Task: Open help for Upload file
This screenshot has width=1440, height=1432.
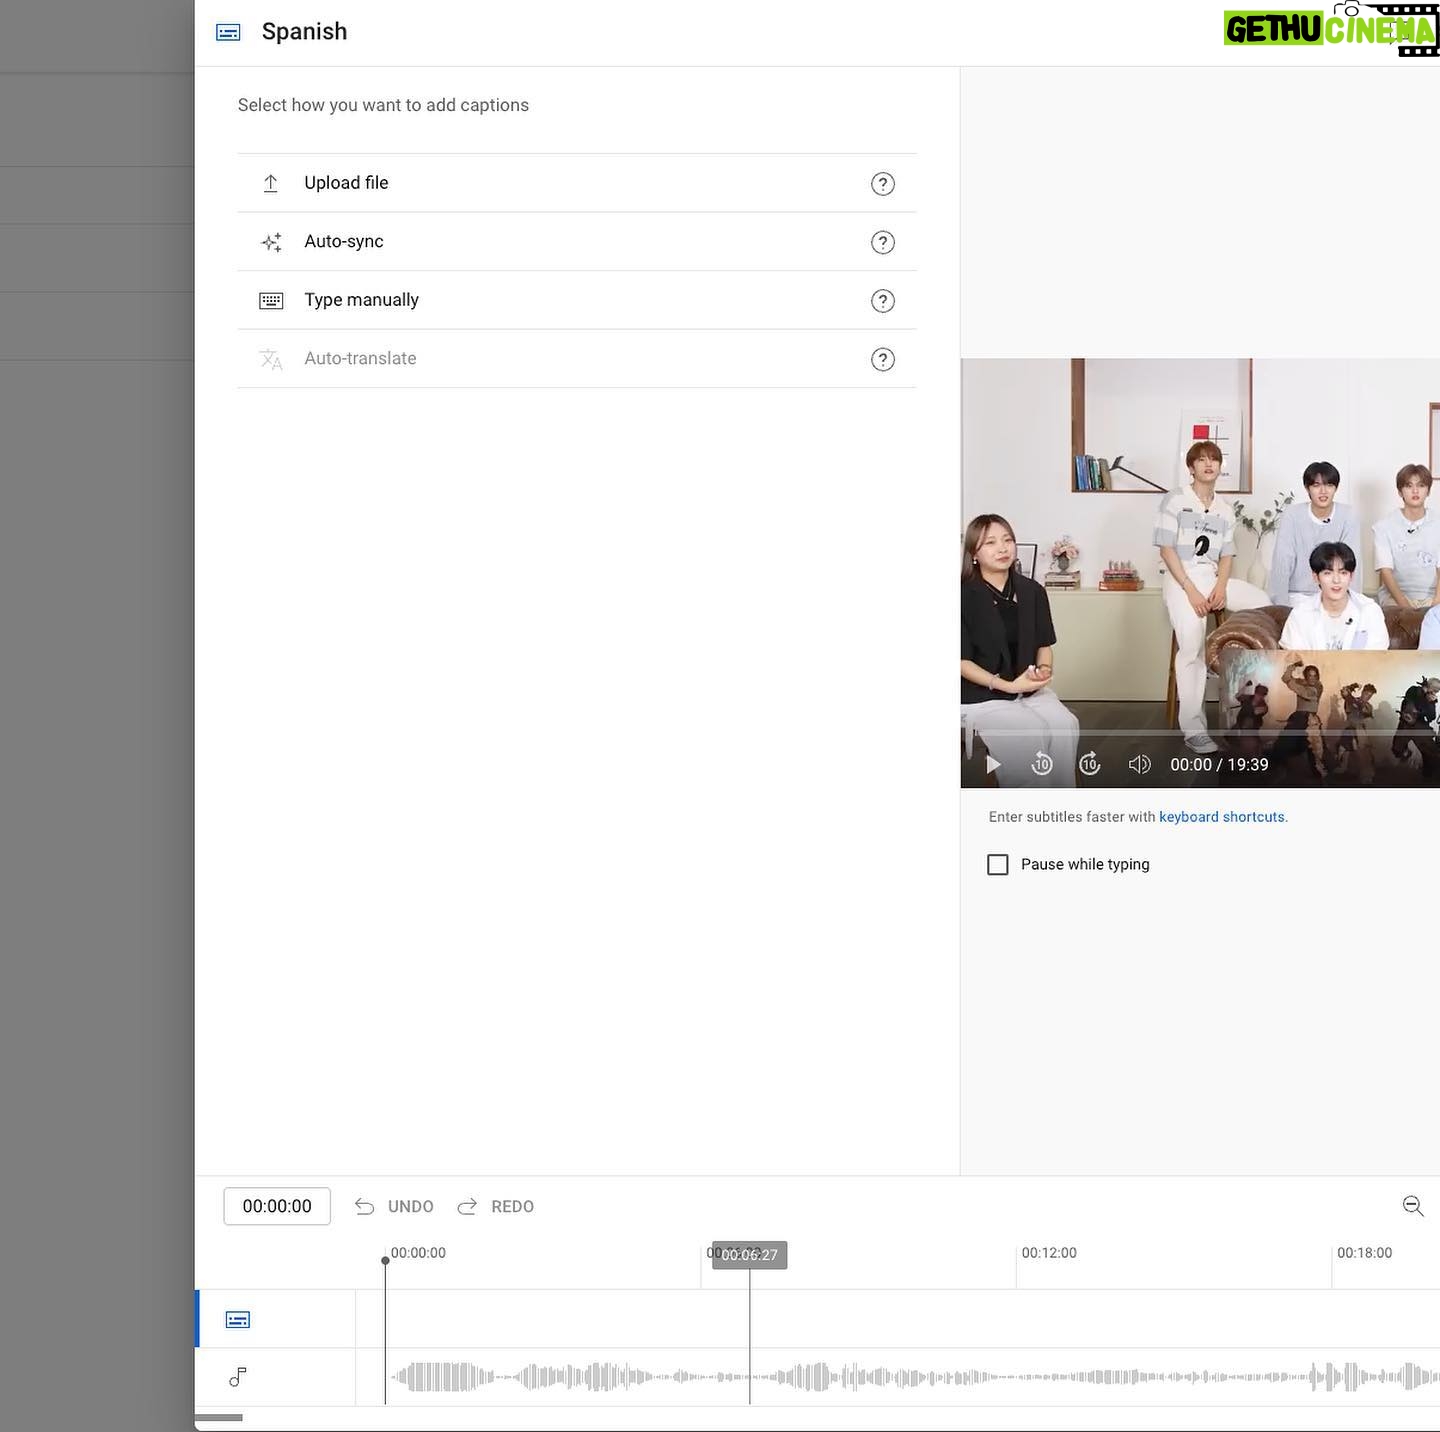Action: tap(882, 184)
